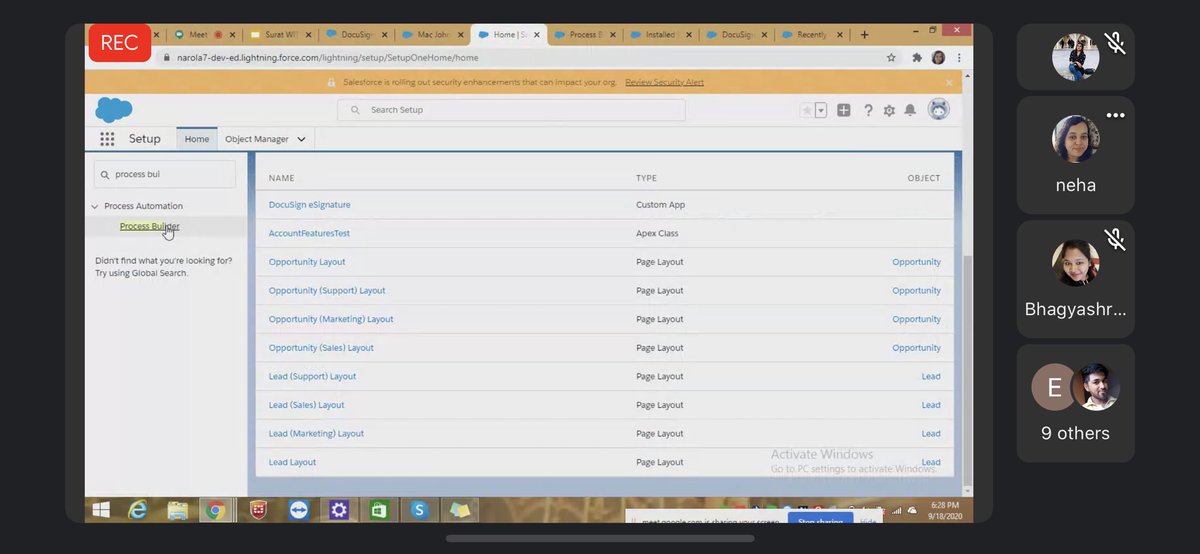Open the Lead (Marketing) Layout link
The width and height of the screenshot is (1200, 554).
[x=316, y=434]
